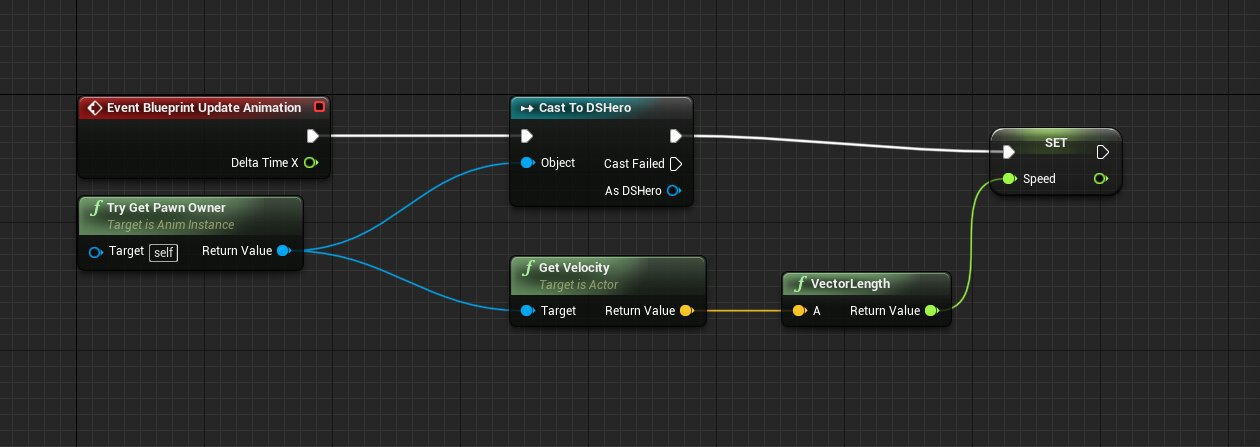Select the VectorLength node title
This screenshot has width=1260, height=447.
(x=850, y=284)
